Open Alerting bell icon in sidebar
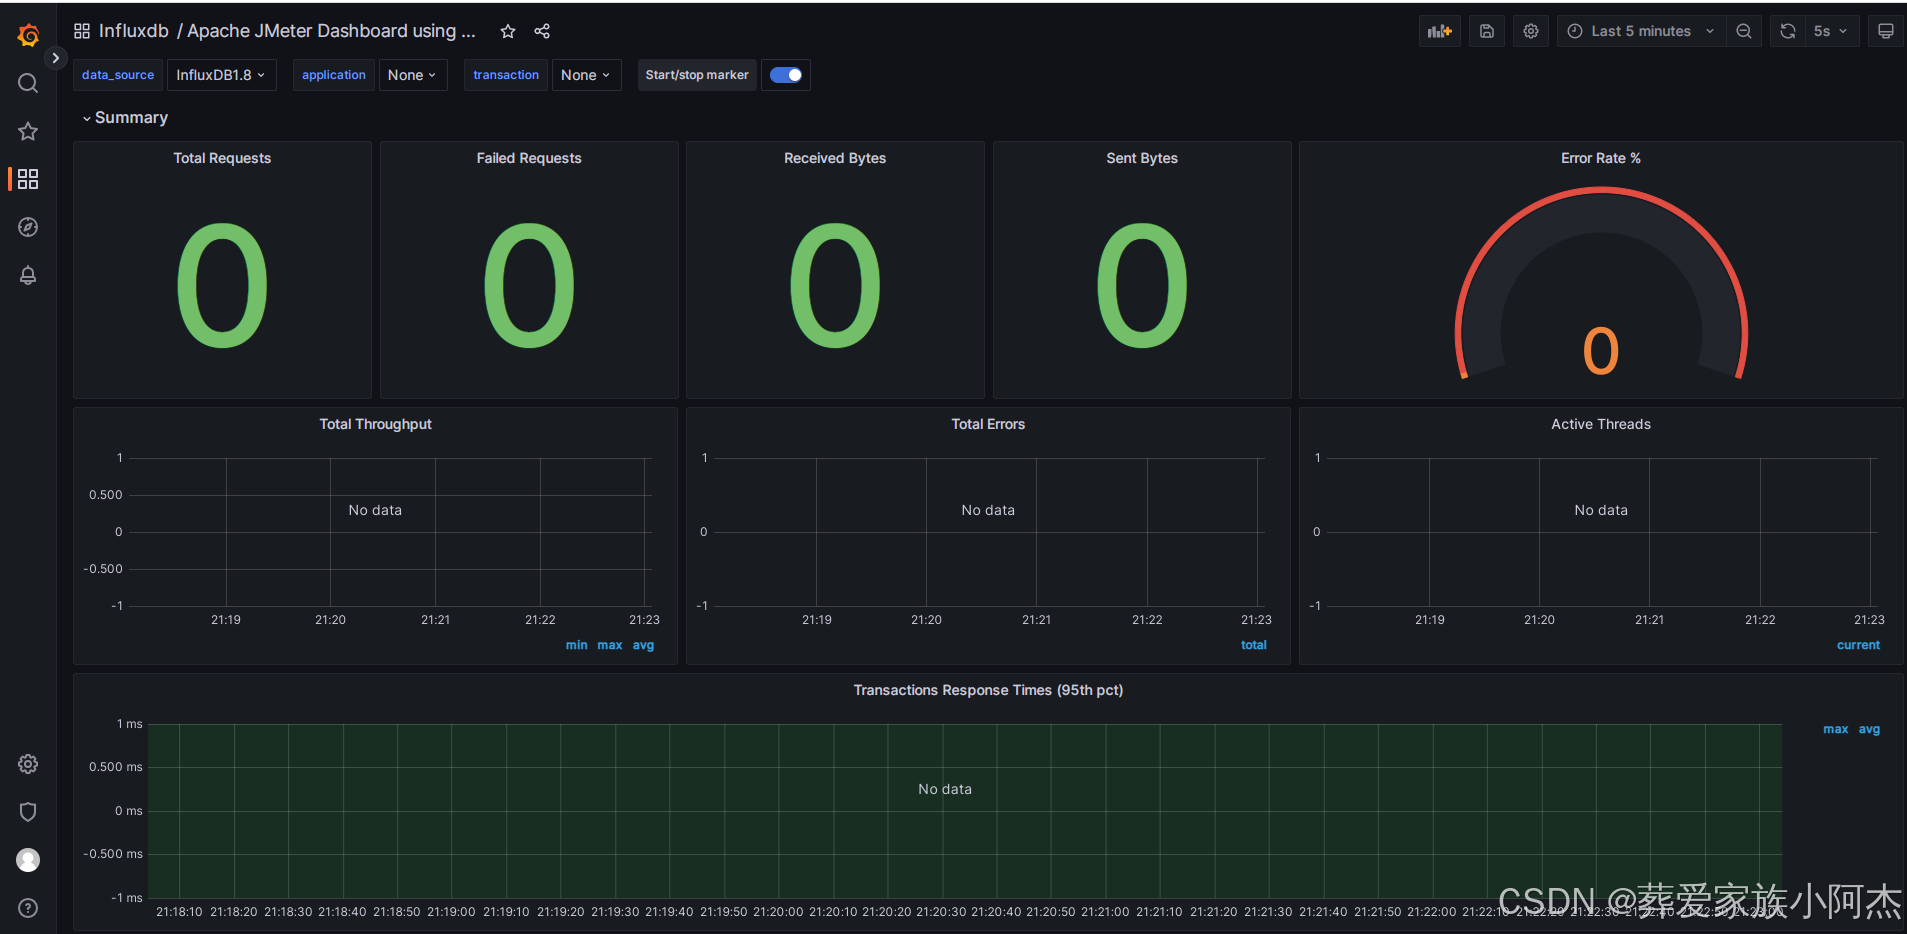This screenshot has height=934, width=1907. click(28, 275)
